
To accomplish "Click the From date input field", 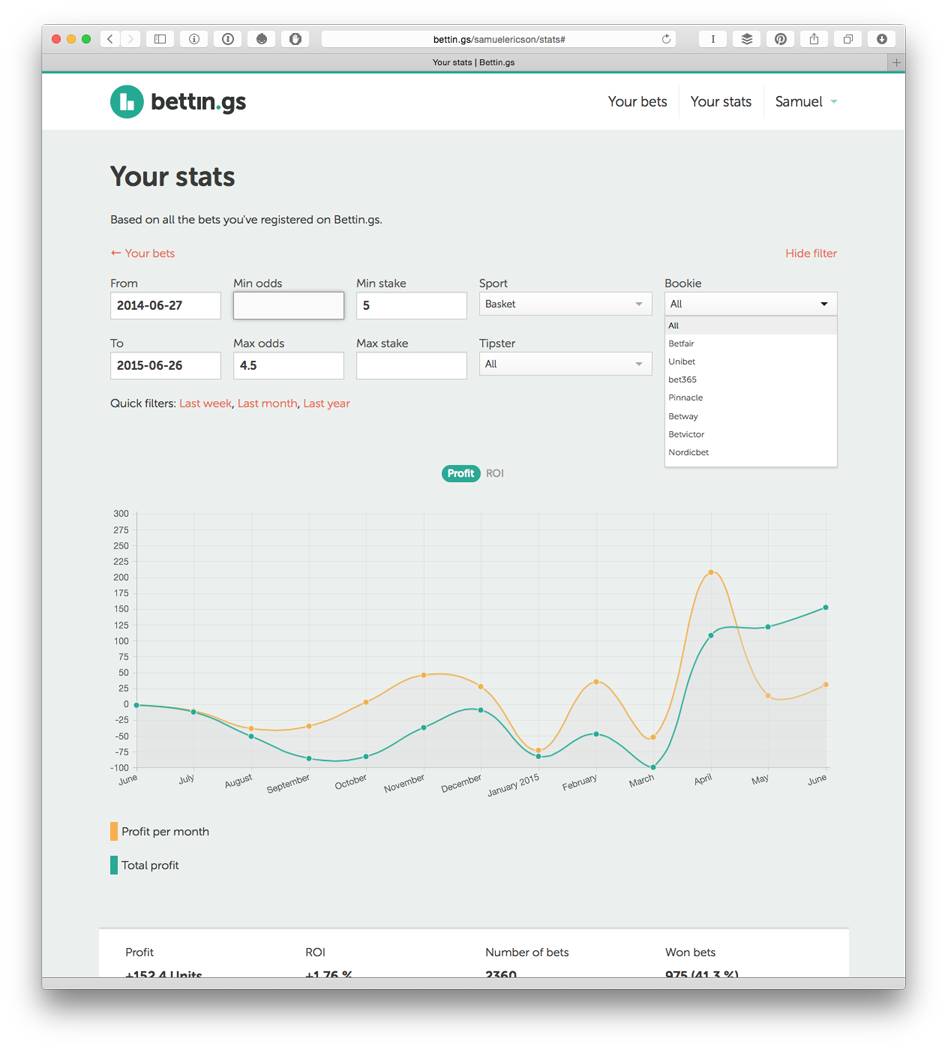I will coord(165,305).
